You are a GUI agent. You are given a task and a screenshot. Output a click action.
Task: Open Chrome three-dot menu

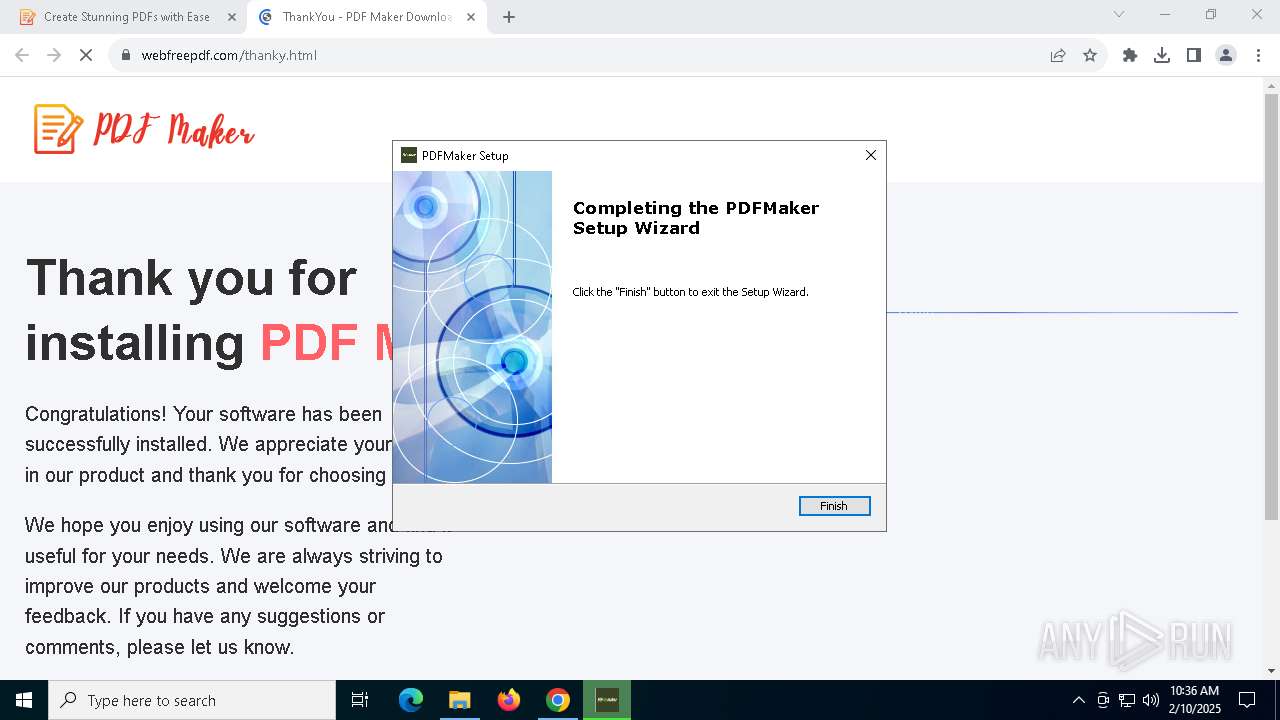coord(1258,55)
